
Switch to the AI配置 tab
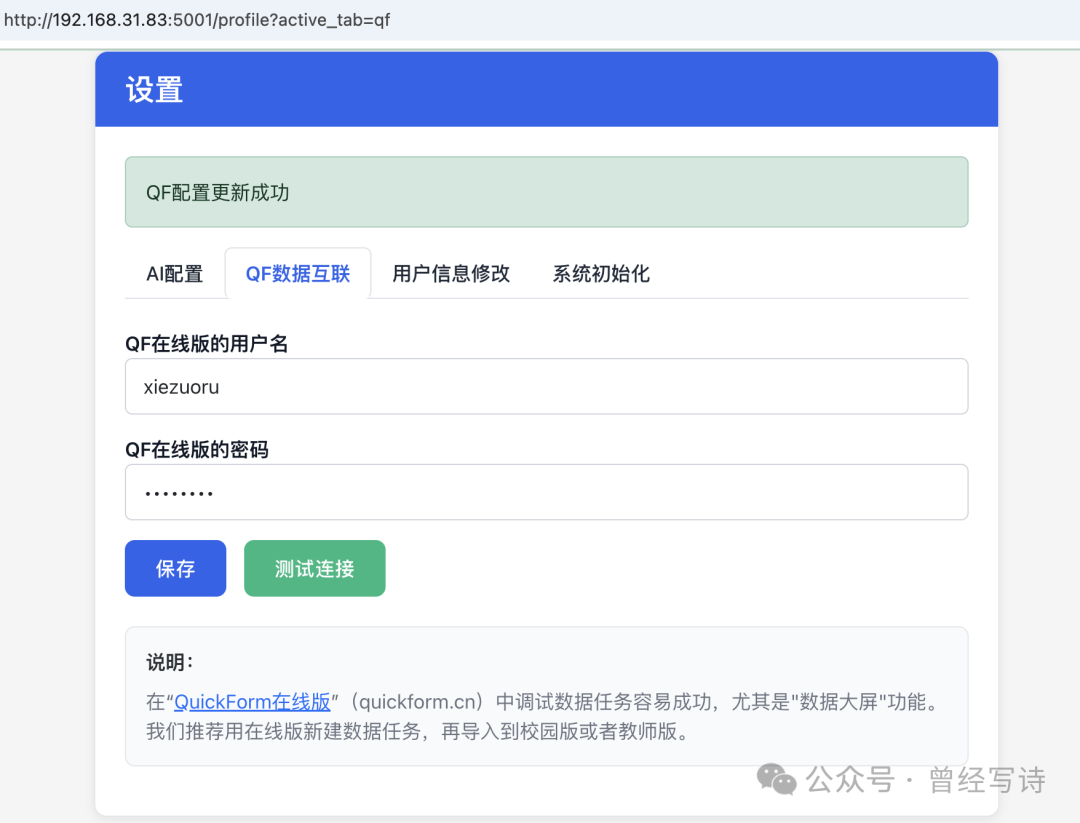point(174,273)
